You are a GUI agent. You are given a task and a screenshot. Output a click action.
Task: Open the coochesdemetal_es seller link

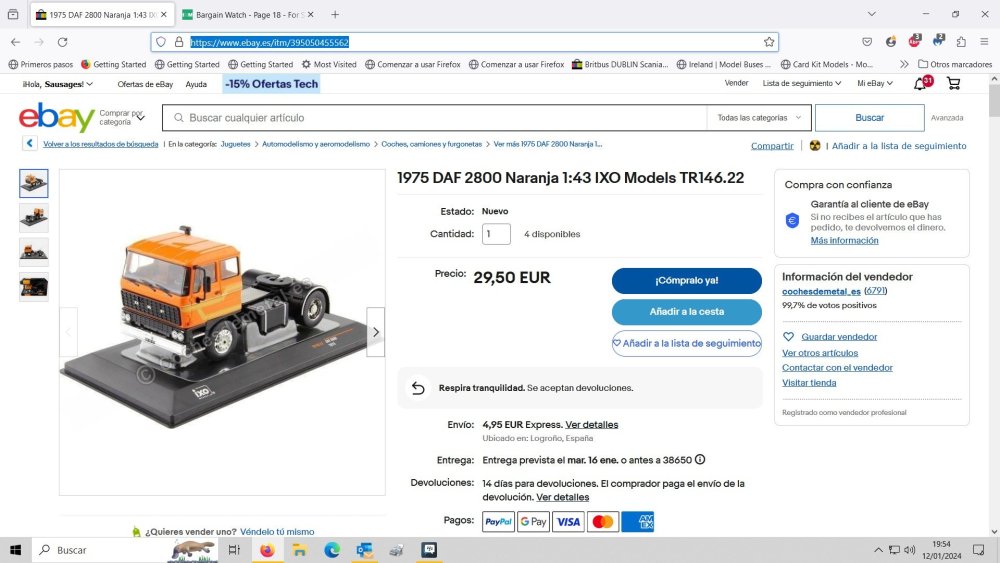[821, 291]
